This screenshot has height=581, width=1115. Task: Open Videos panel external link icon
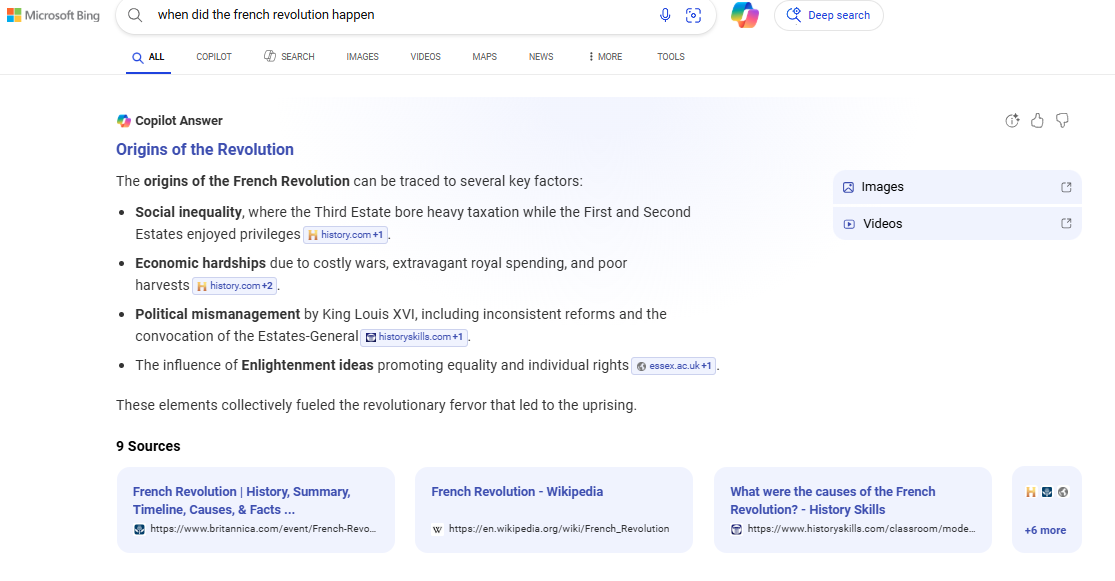1066,224
